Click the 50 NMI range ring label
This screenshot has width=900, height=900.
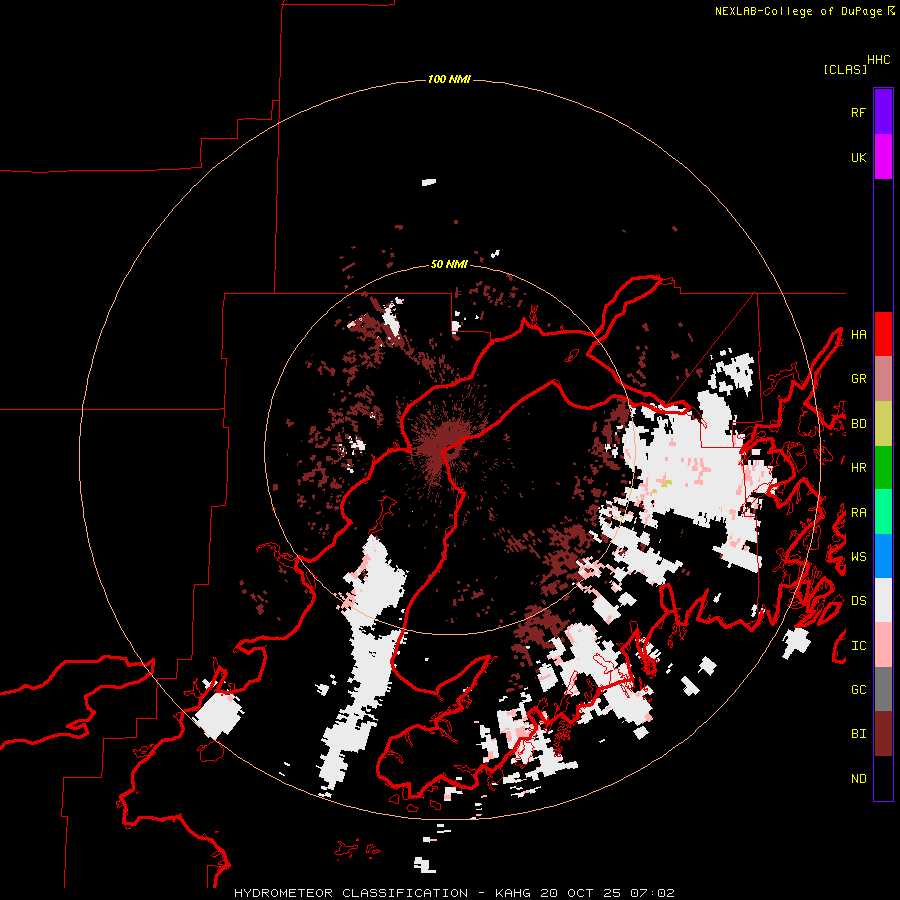click(449, 264)
